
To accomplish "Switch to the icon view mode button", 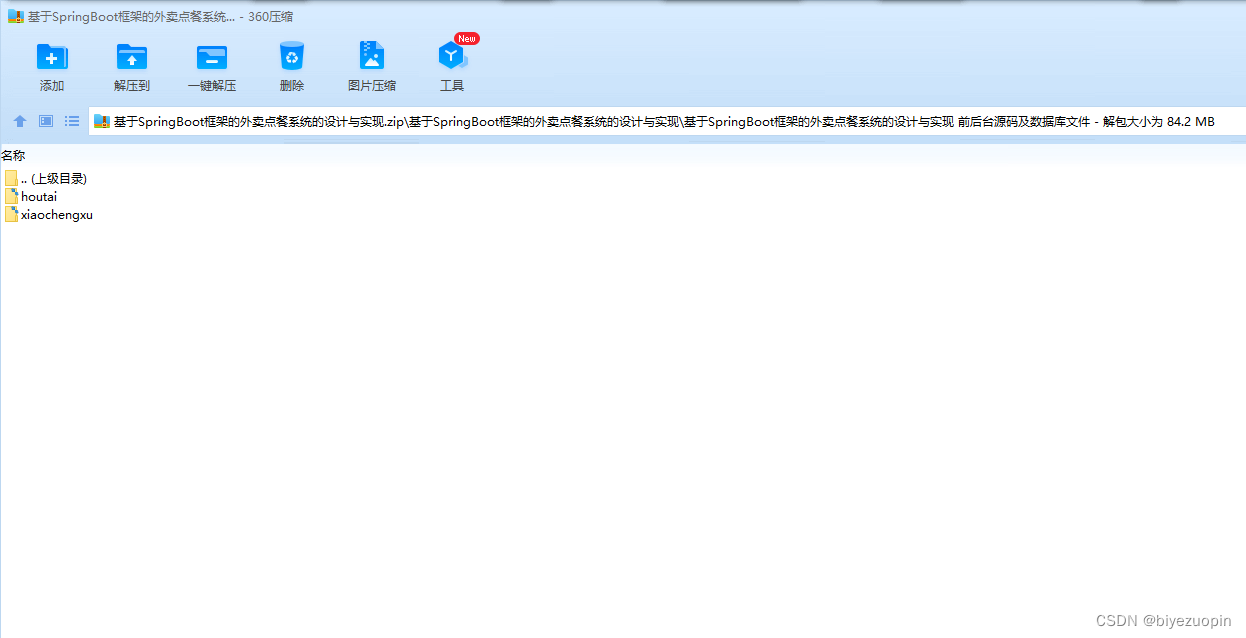I will tap(46, 121).
